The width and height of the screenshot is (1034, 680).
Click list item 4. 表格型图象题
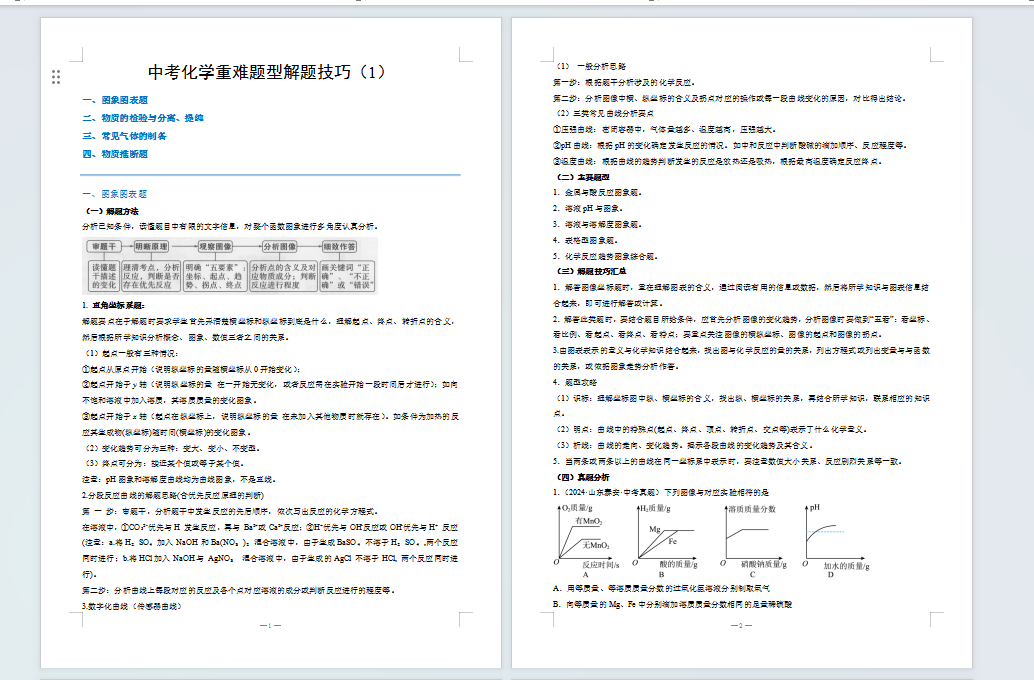[x=586, y=240]
